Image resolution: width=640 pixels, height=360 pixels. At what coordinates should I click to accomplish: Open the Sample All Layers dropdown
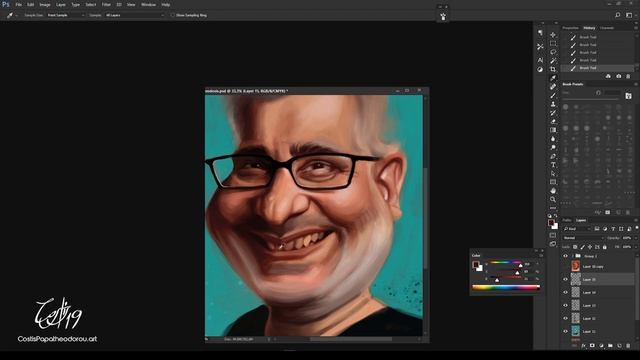[x=134, y=15]
